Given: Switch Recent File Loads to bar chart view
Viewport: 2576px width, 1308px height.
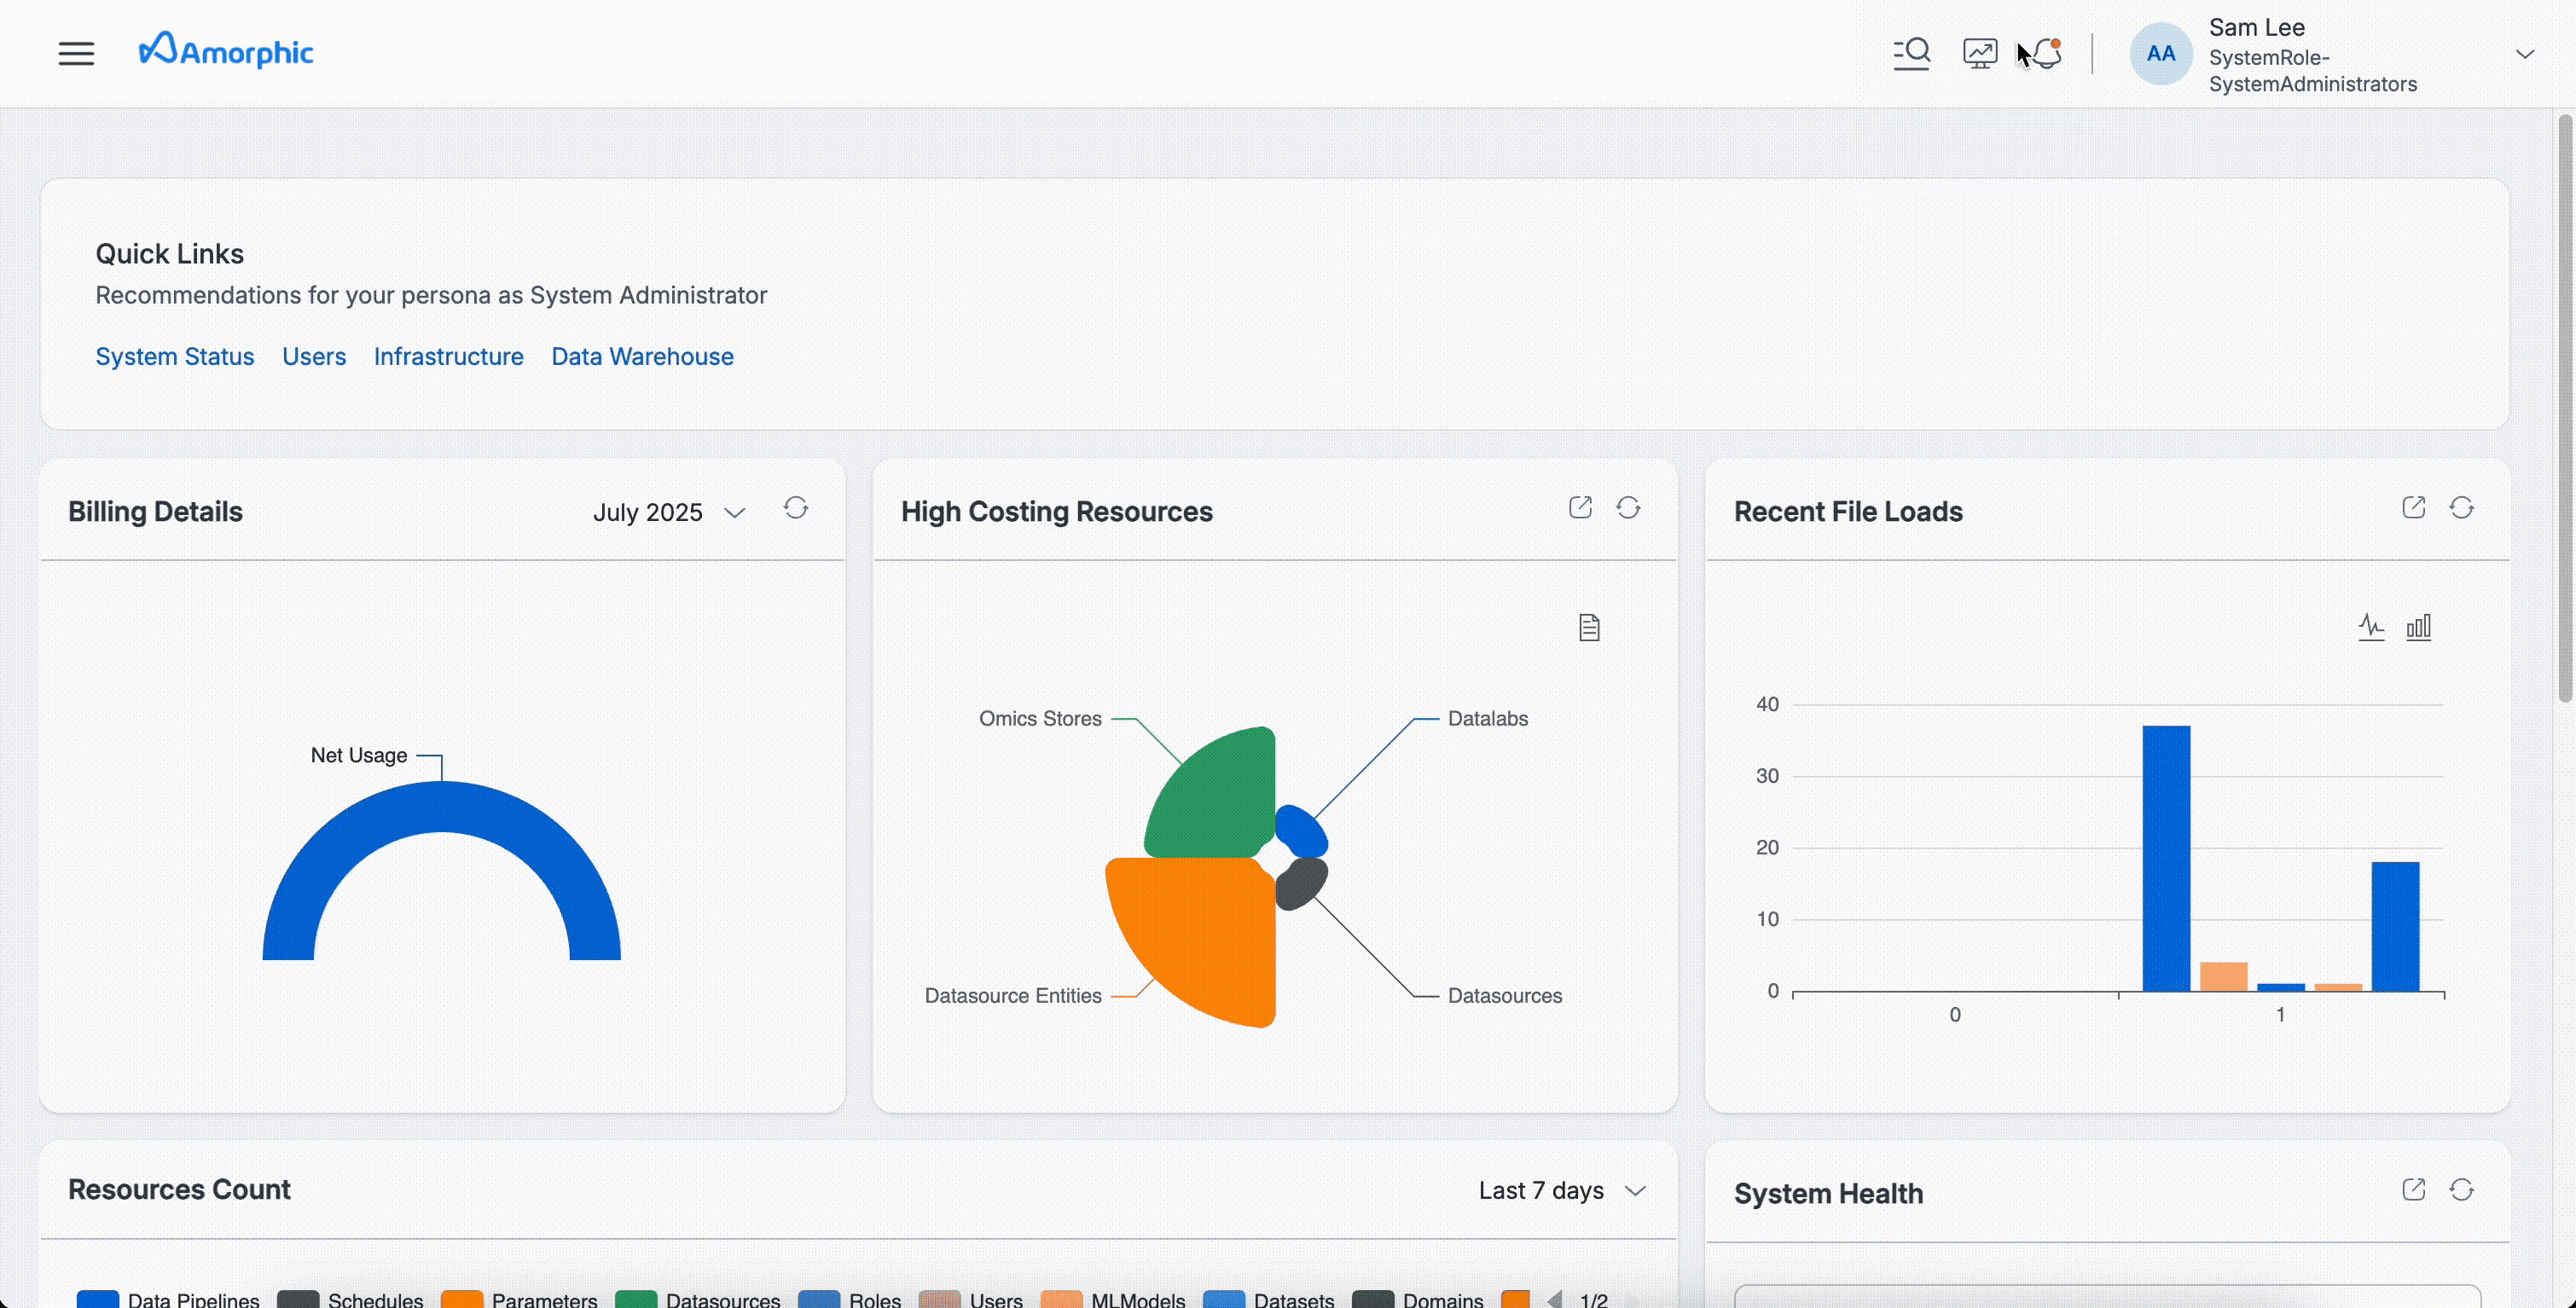Looking at the screenshot, I should (2419, 627).
